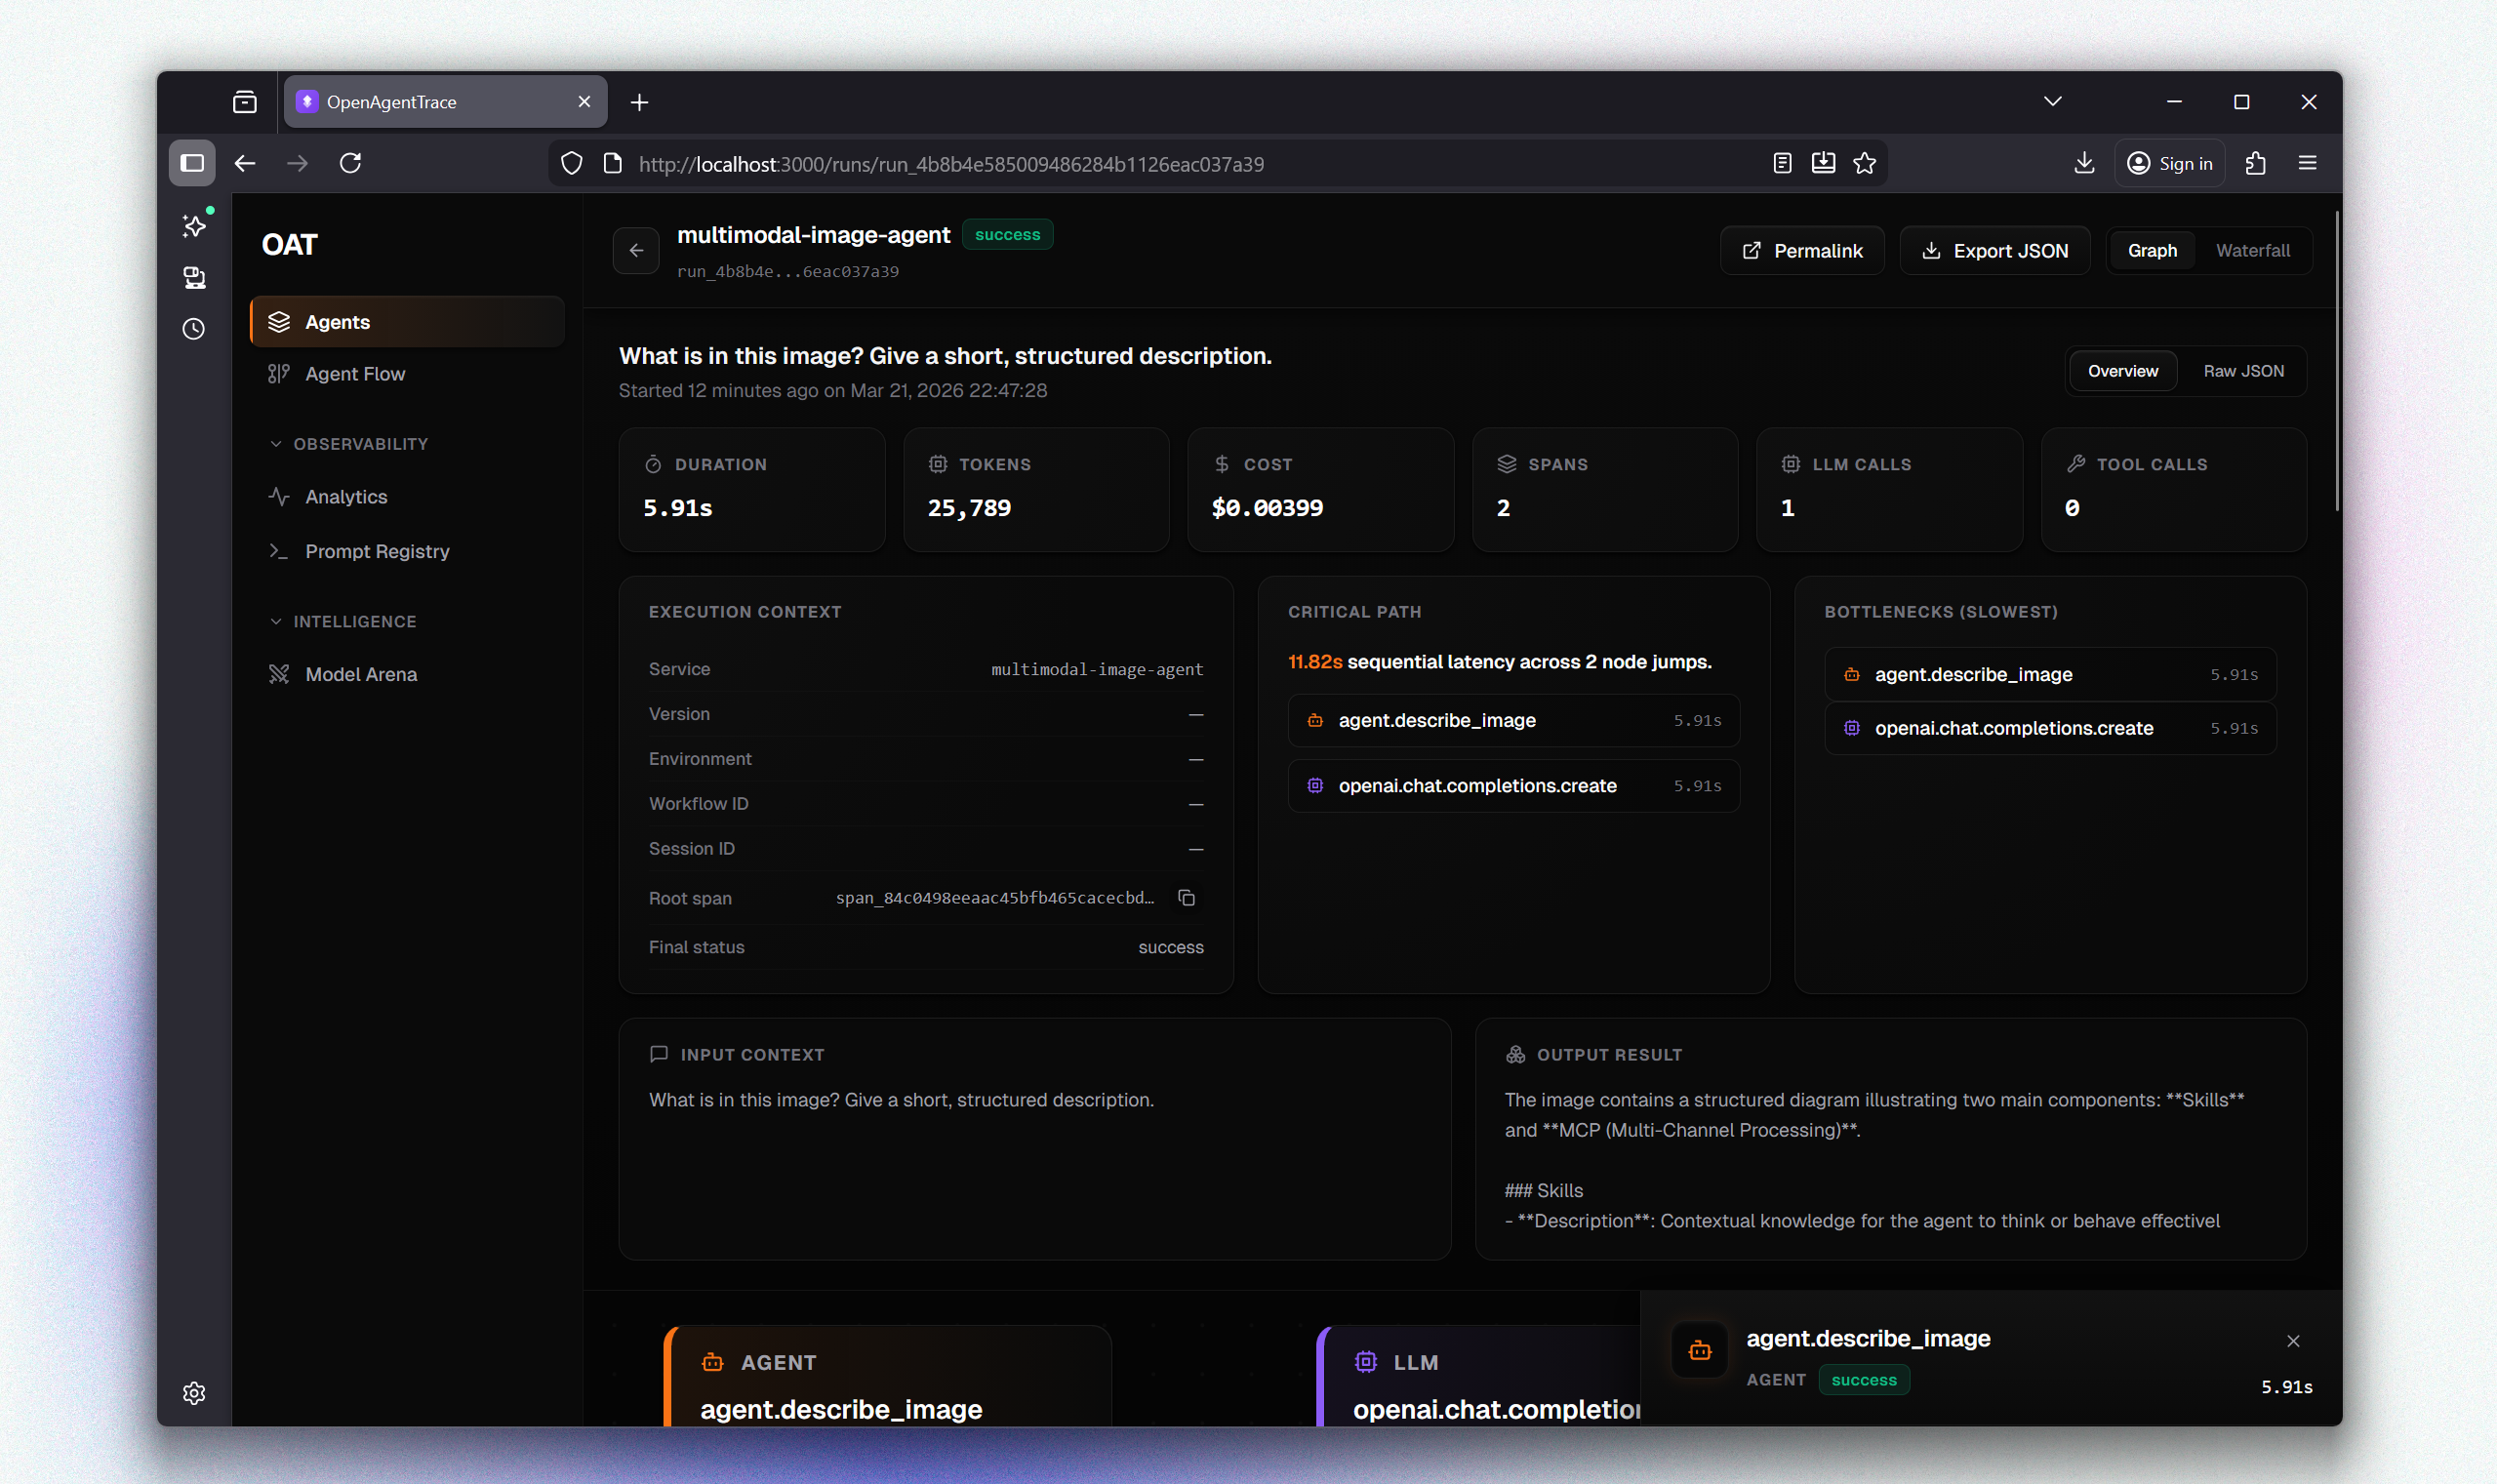Open Model Arena under Intelligence
This screenshot has width=2497, height=1484.
tap(361, 673)
